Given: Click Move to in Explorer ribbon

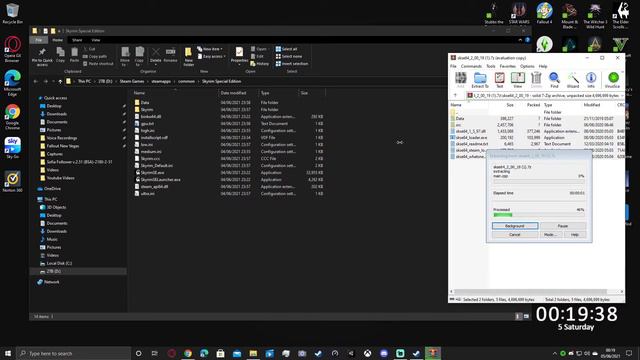Looking at the screenshot, I should click(x=125, y=57).
